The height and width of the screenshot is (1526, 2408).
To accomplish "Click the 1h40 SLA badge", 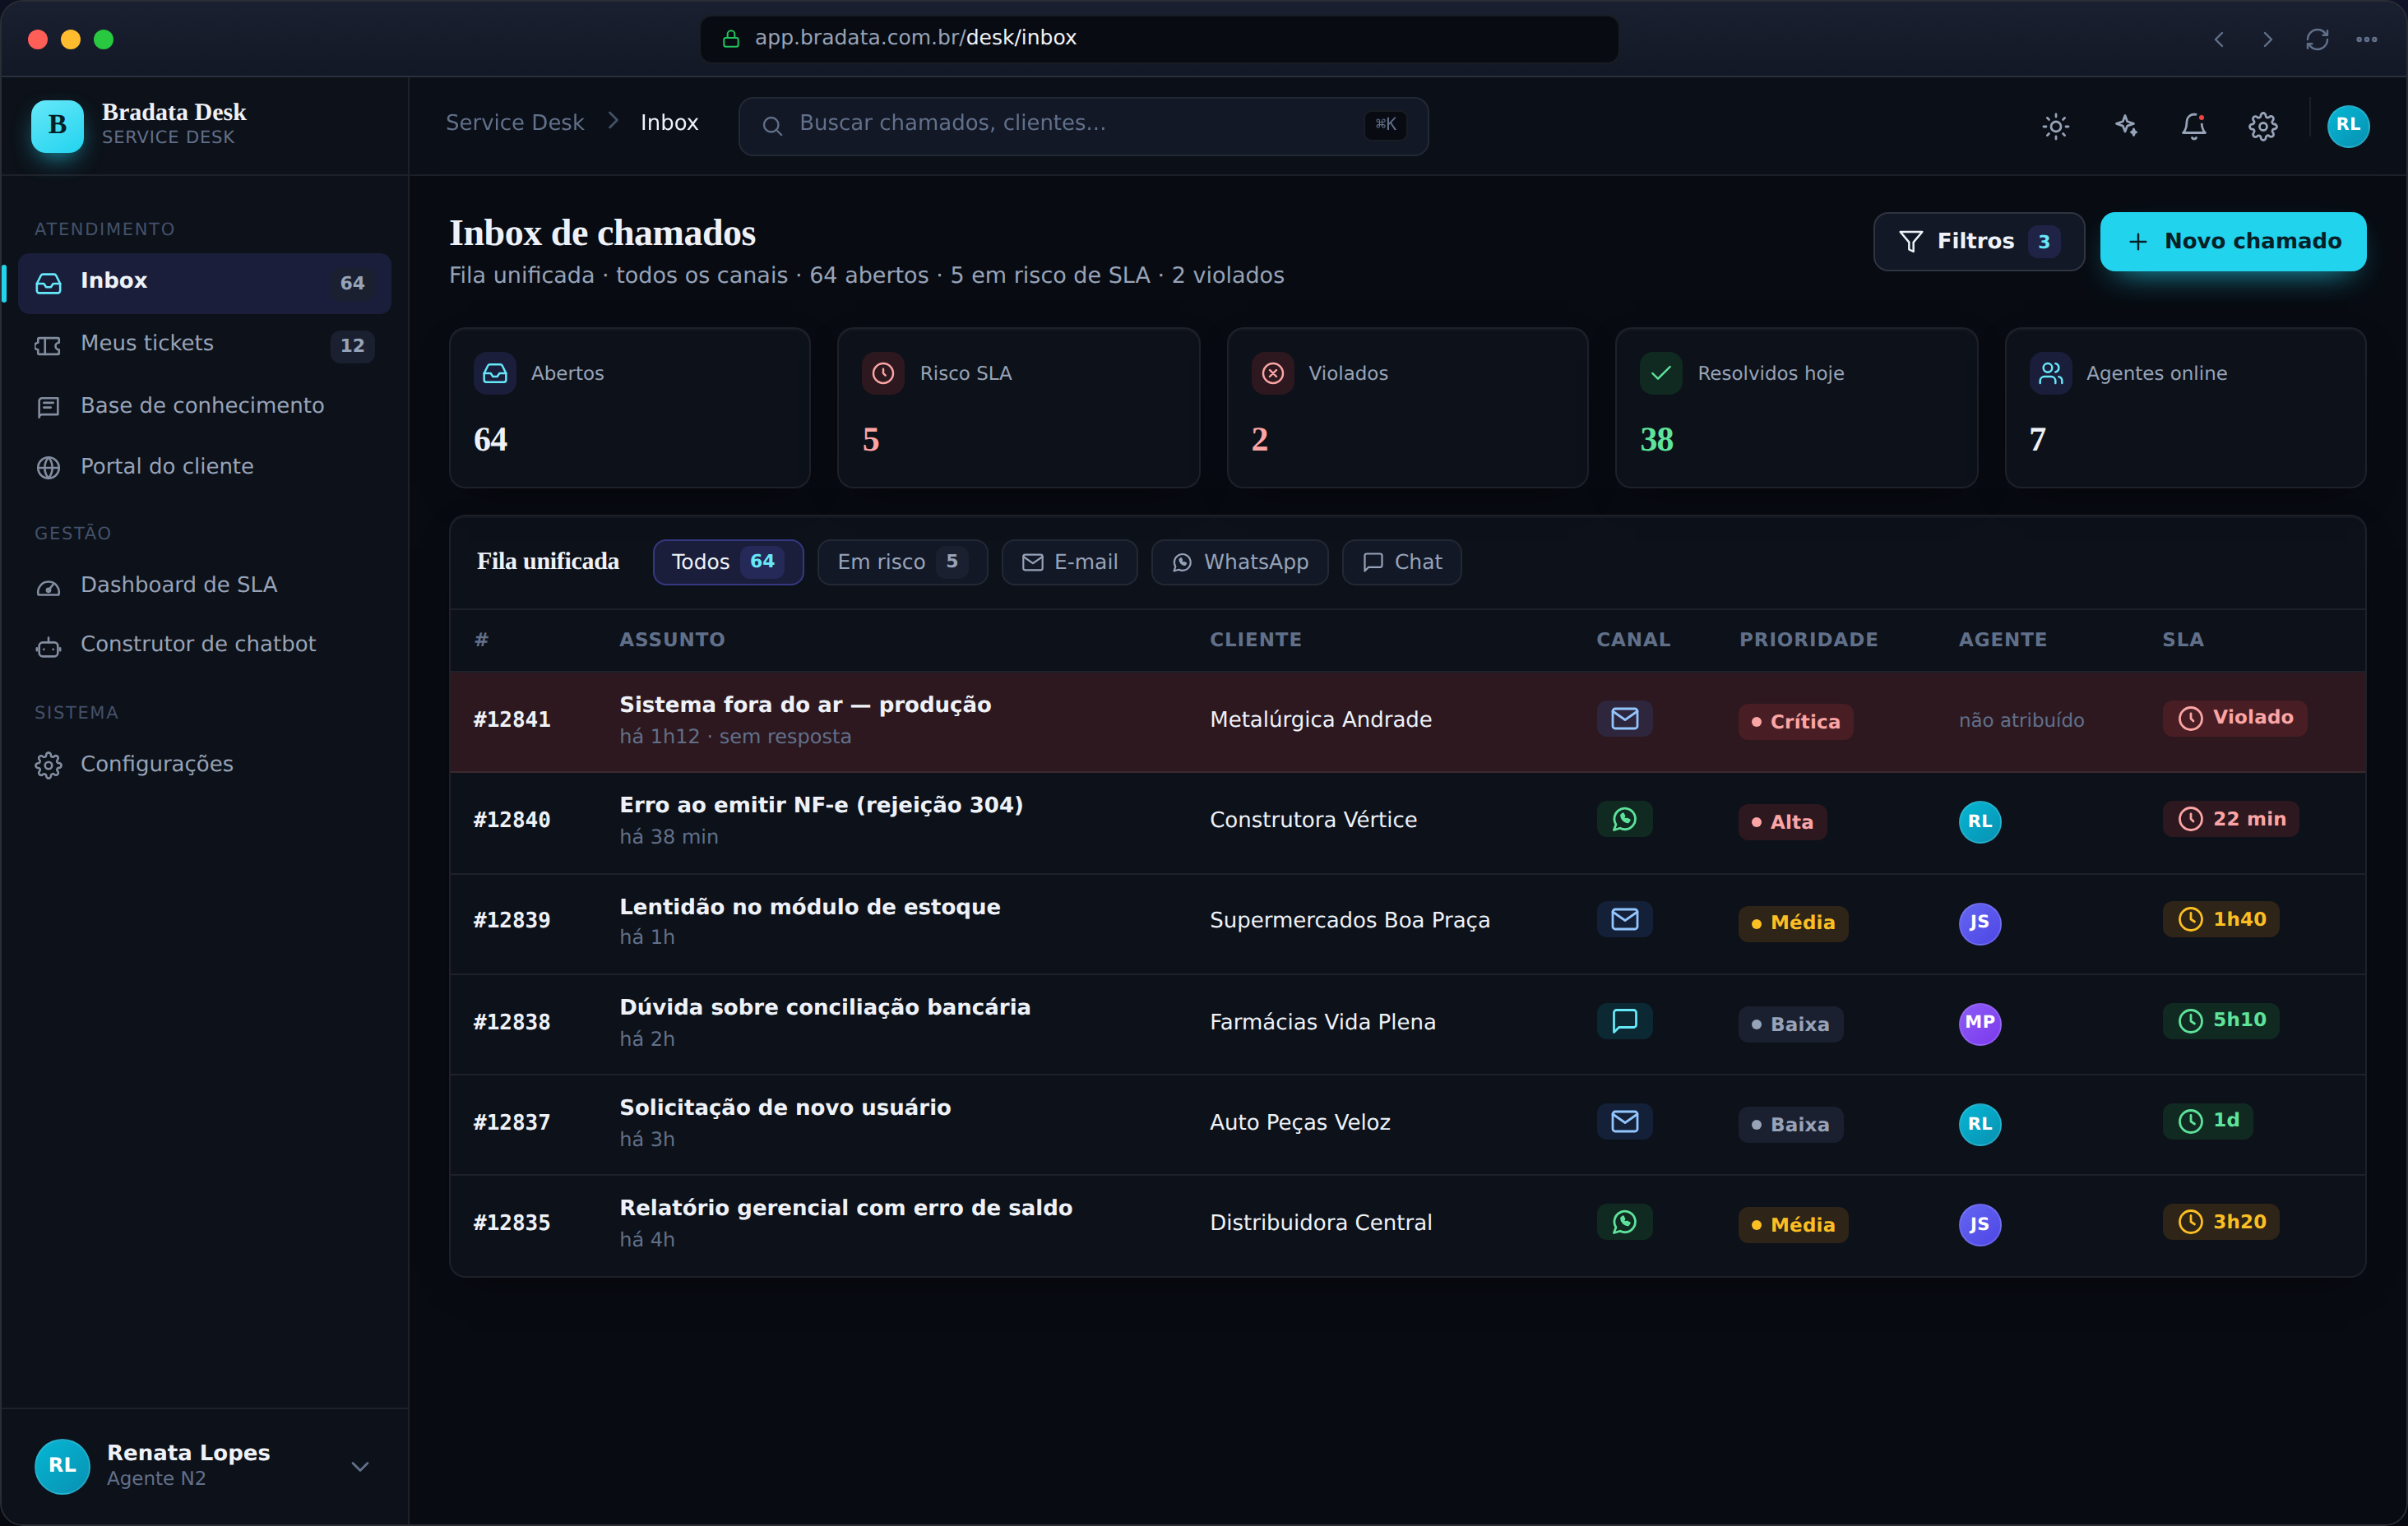I will (2220, 919).
